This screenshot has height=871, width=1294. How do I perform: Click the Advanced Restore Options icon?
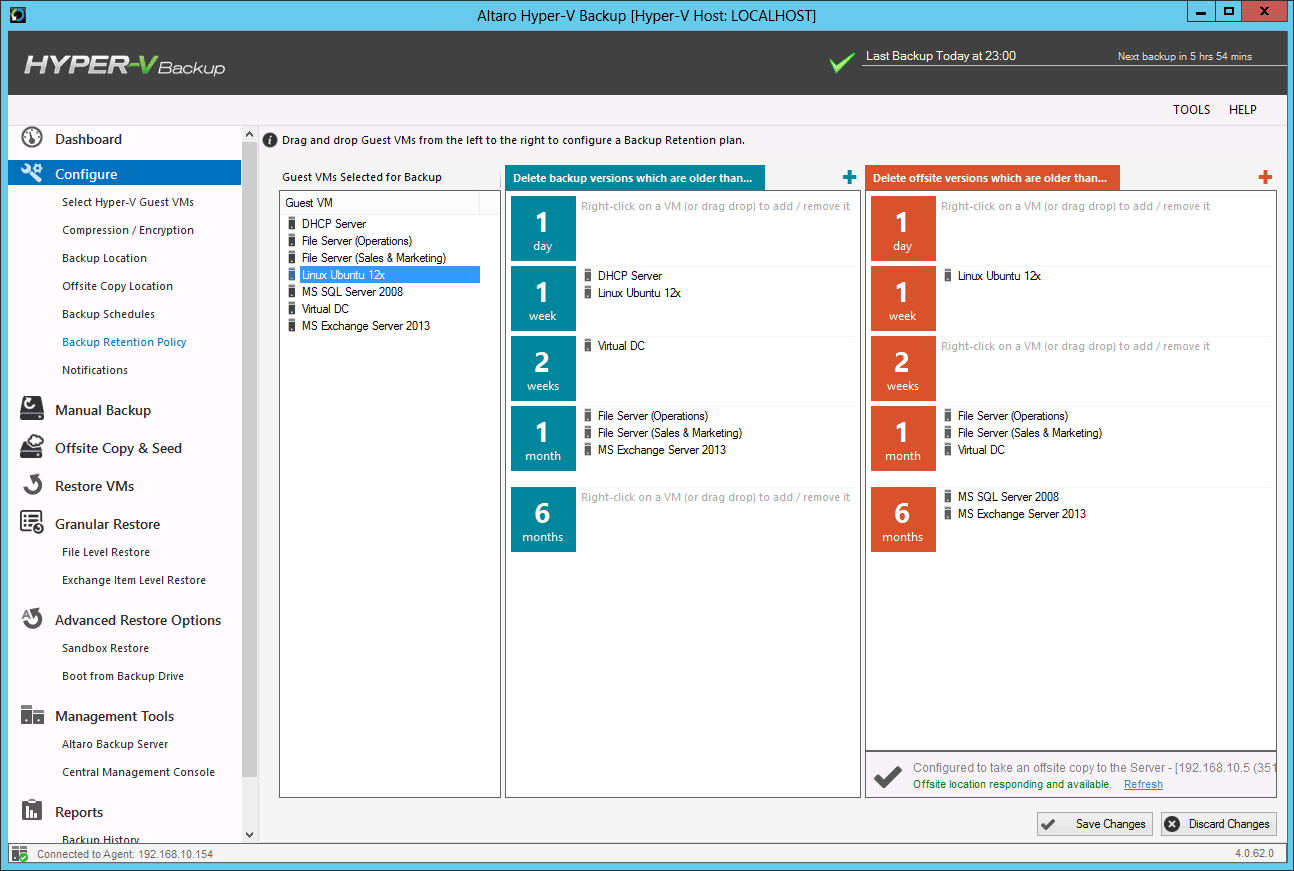click(32, 619)
